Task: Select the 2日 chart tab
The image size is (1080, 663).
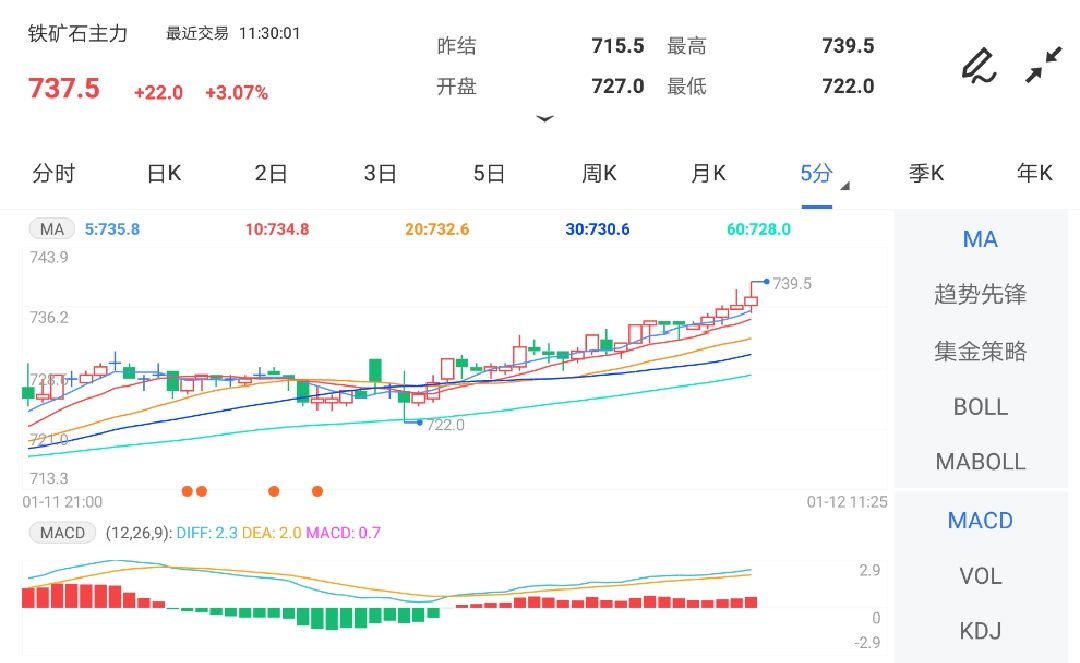Action: [x=271, y=173]
